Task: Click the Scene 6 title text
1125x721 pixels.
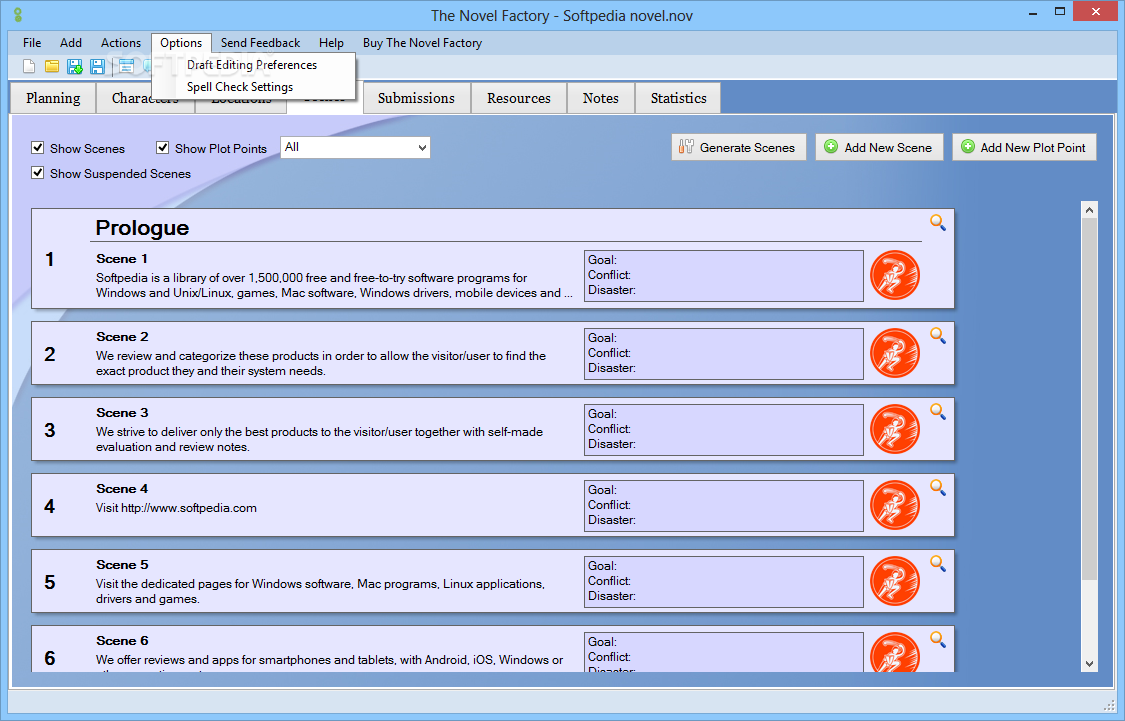Action: (122, 641)
